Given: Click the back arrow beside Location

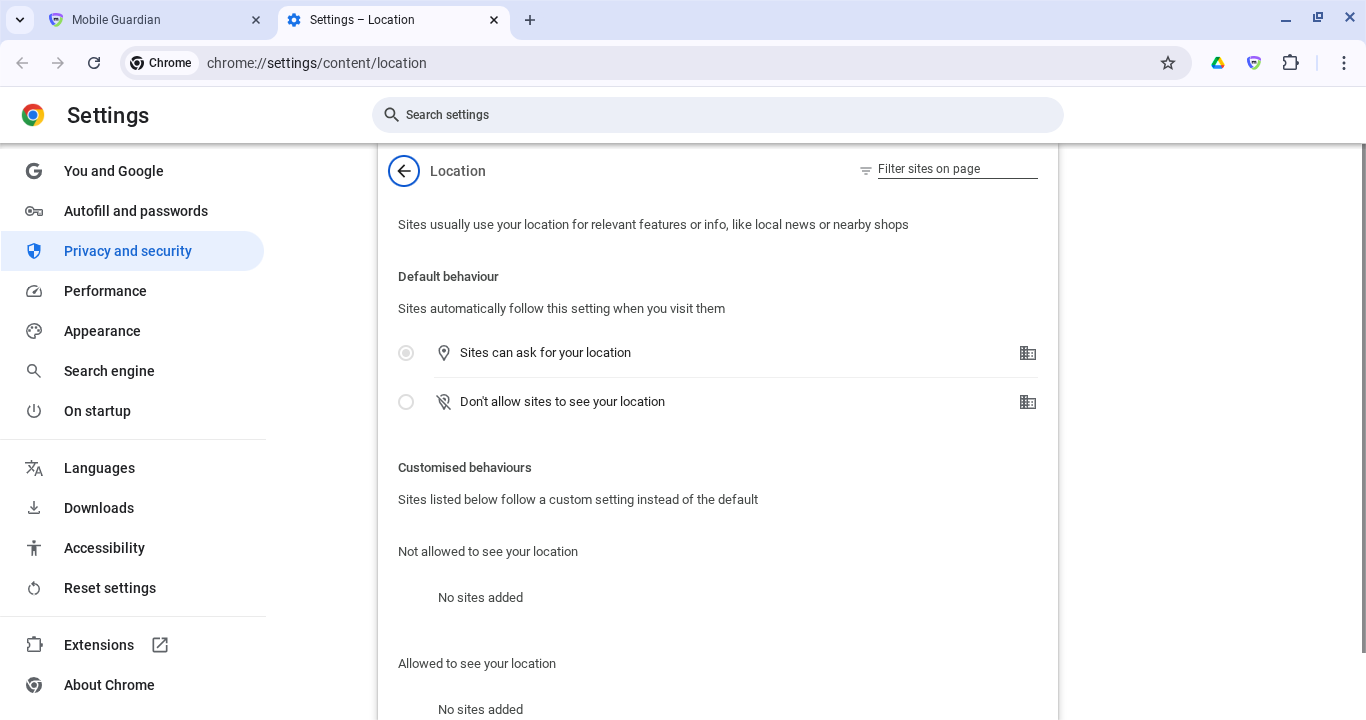Looking at the screenshot, I should click(404, 171).
